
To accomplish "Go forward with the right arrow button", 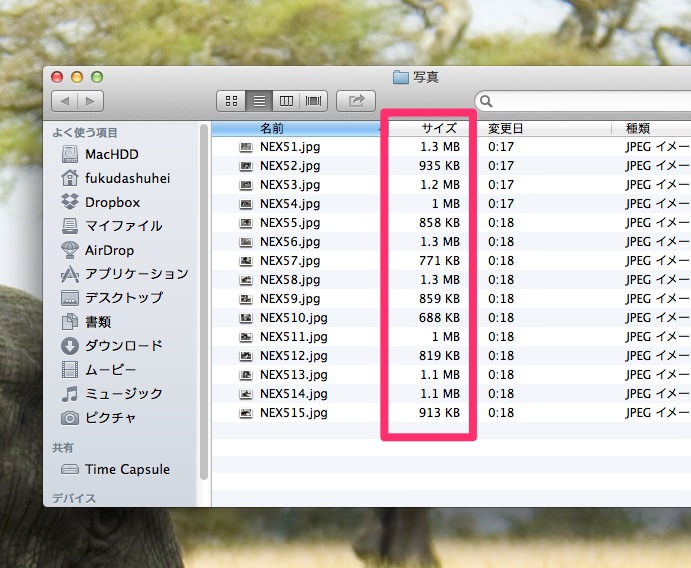I will pos(90,101).
